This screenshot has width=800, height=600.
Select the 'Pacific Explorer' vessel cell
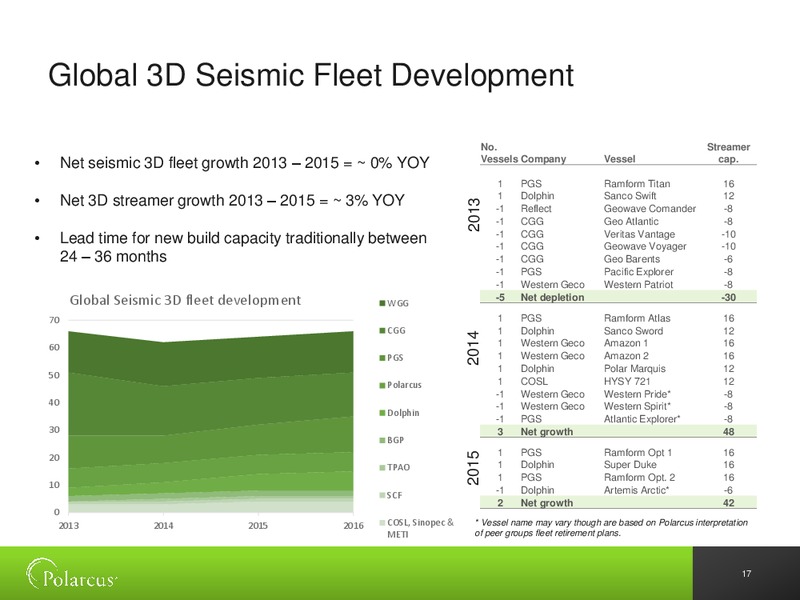[638, 272]
